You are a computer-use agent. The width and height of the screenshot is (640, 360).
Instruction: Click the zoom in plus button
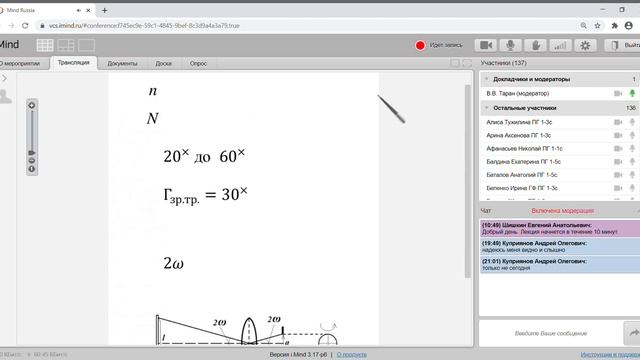tap(32, 105)
